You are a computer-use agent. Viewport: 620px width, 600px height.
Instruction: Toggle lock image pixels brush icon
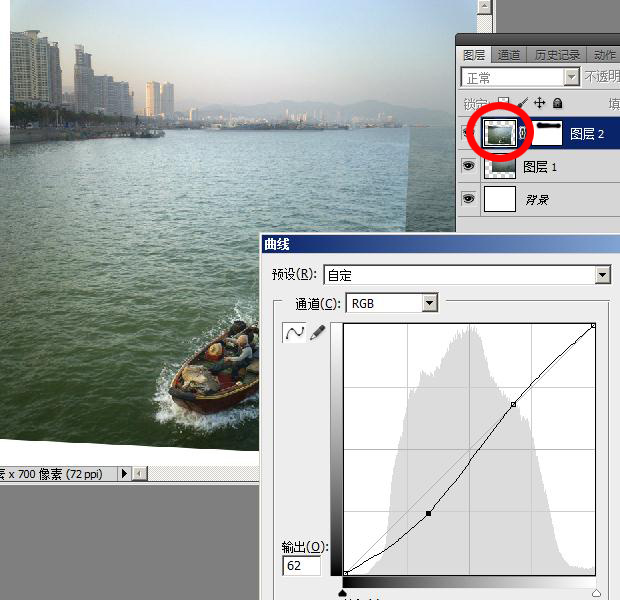(x=522, y=103)
